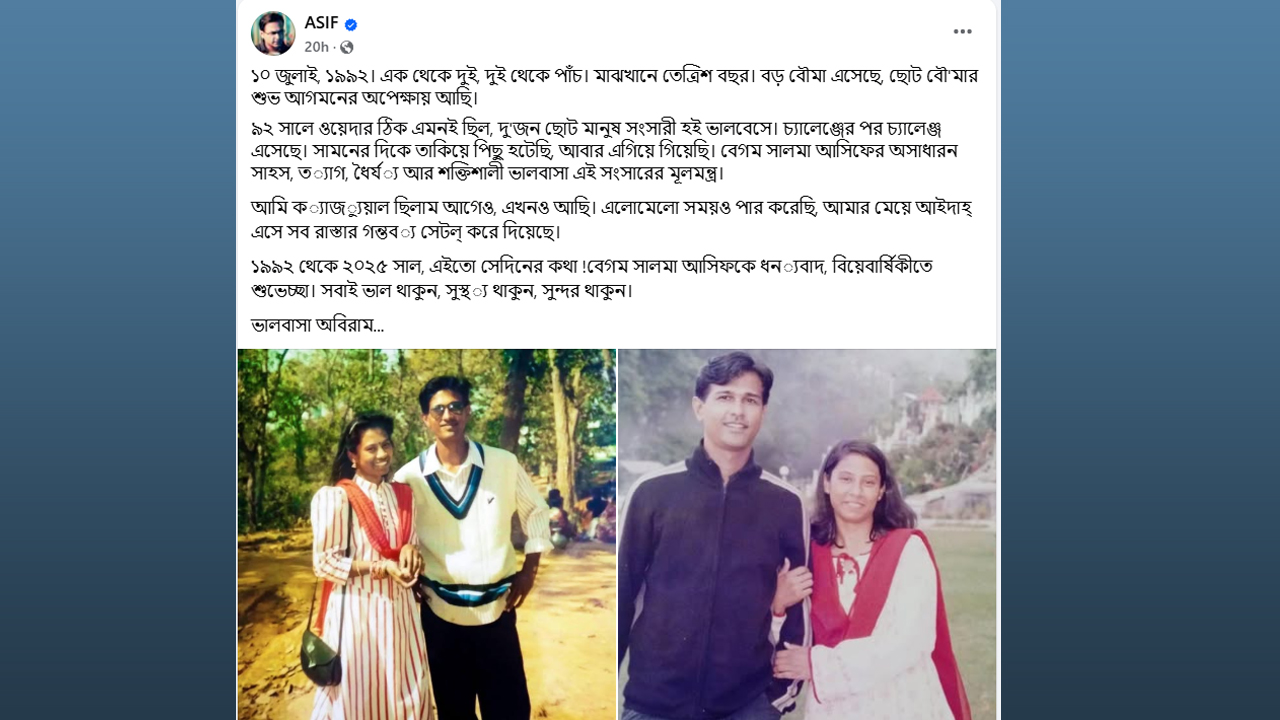Click the globe public audience icon
1280x720 pixels.
(x=347, y=47)
